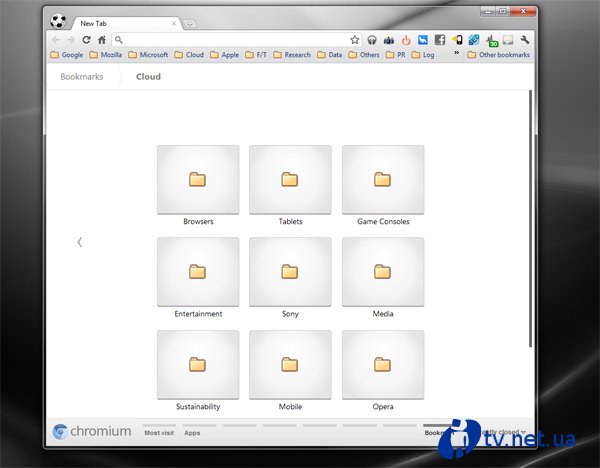Open the Facebook extension
This screenshot has width=600, height=468.
pos(440,40)
